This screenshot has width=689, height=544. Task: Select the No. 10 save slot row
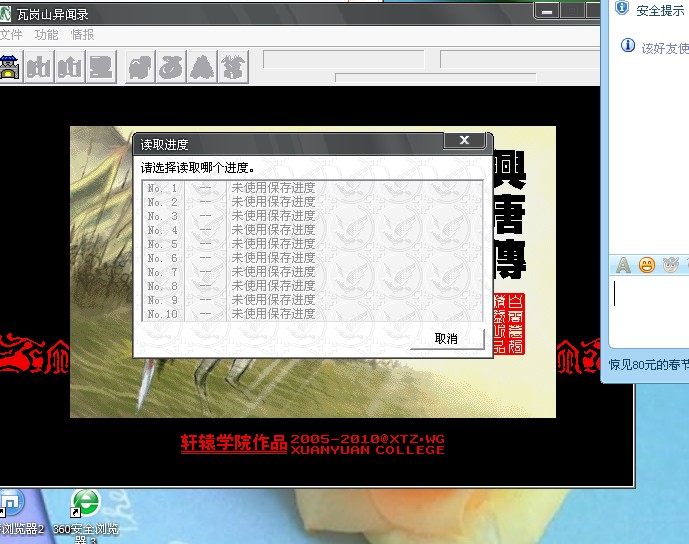click(312, 314)
